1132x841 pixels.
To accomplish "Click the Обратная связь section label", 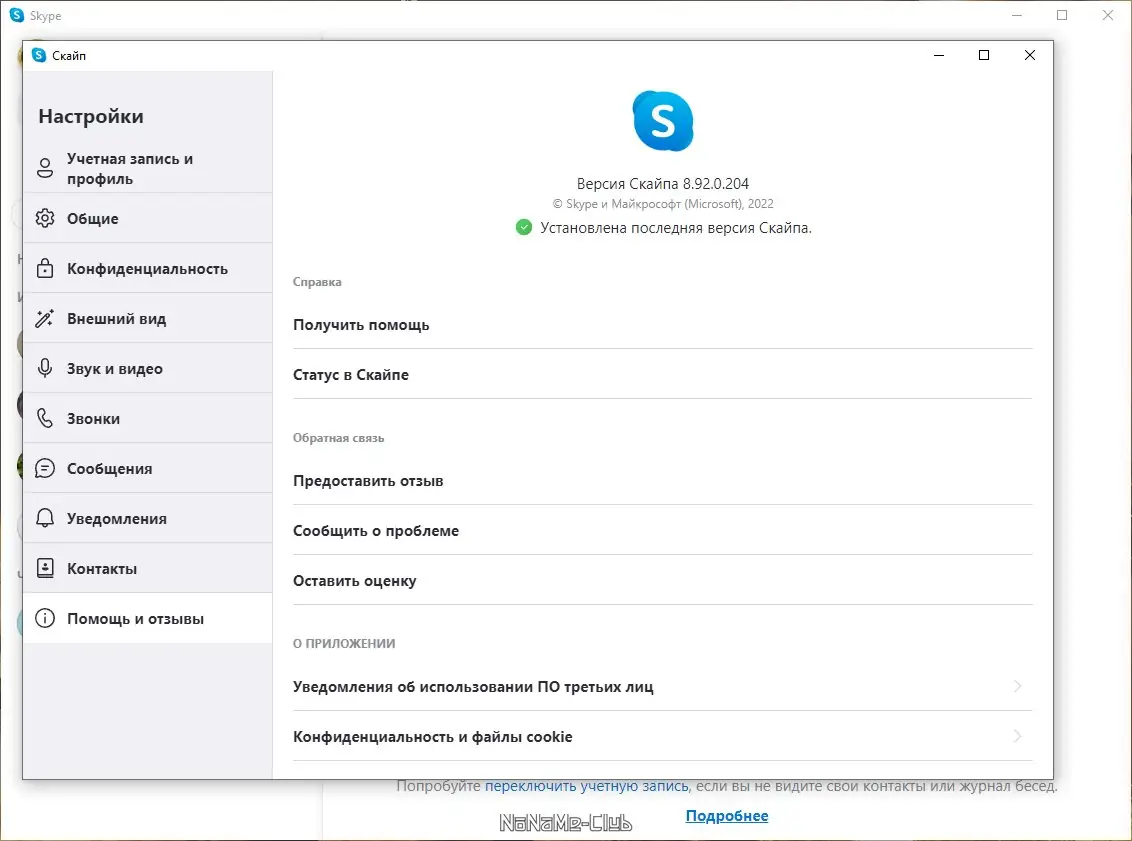I will 339,437.
